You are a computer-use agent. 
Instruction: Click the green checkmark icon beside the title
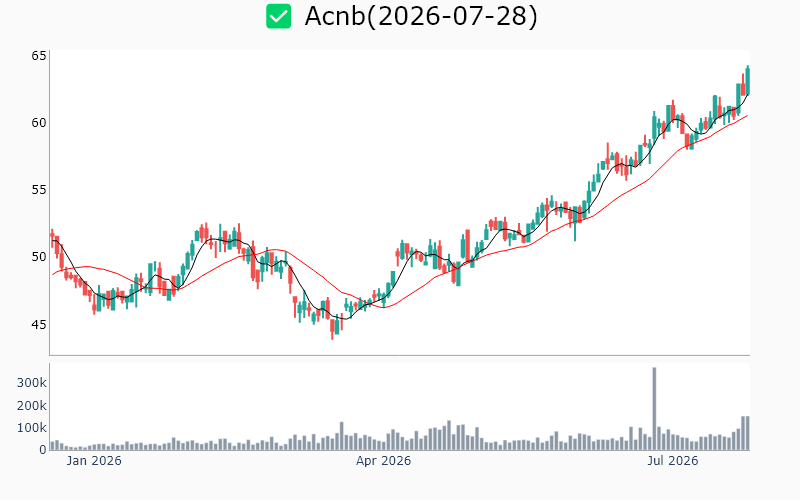tap(279, 16)
